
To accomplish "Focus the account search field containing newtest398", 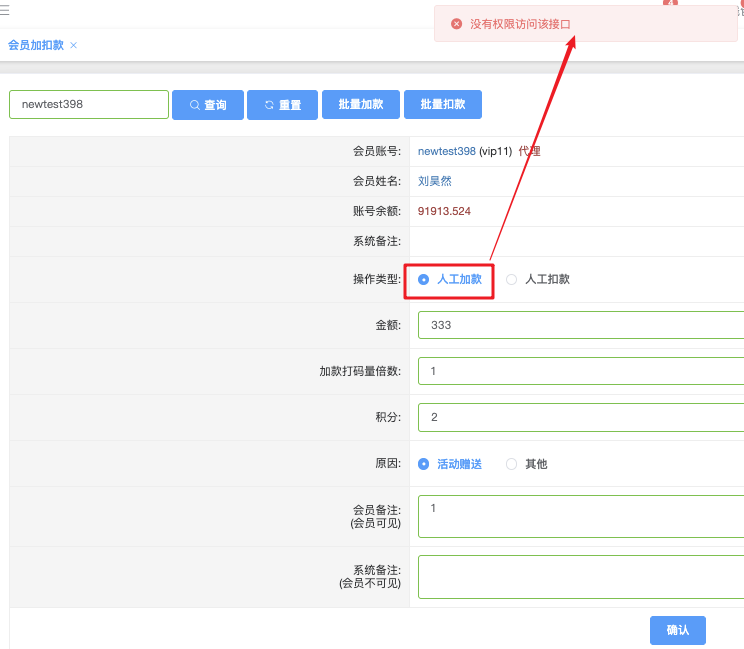I will [x=89, y=105].
